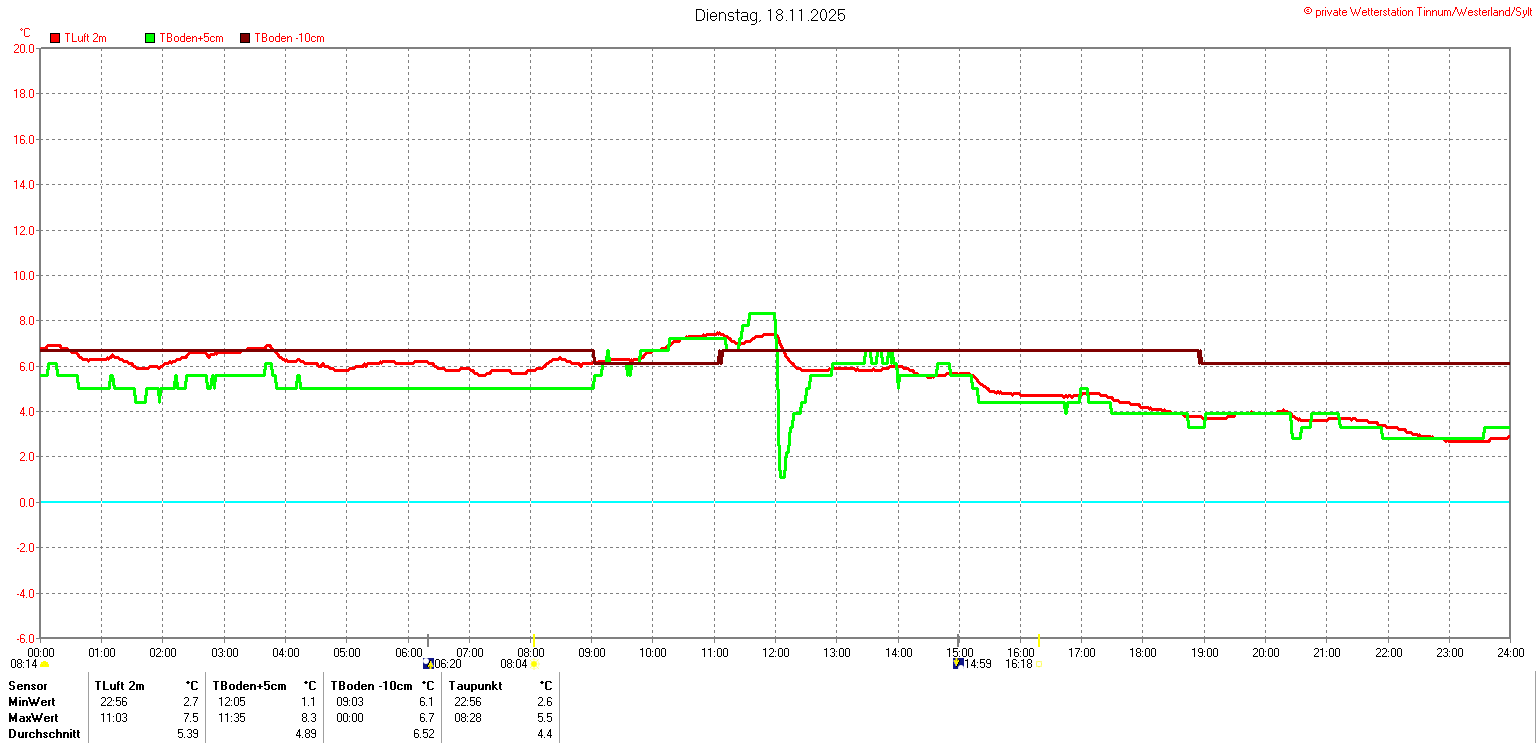The image size is (1536, 743).
Task: Click the chart title Dienstag, 18.11.2025
Action: (770, 16)
